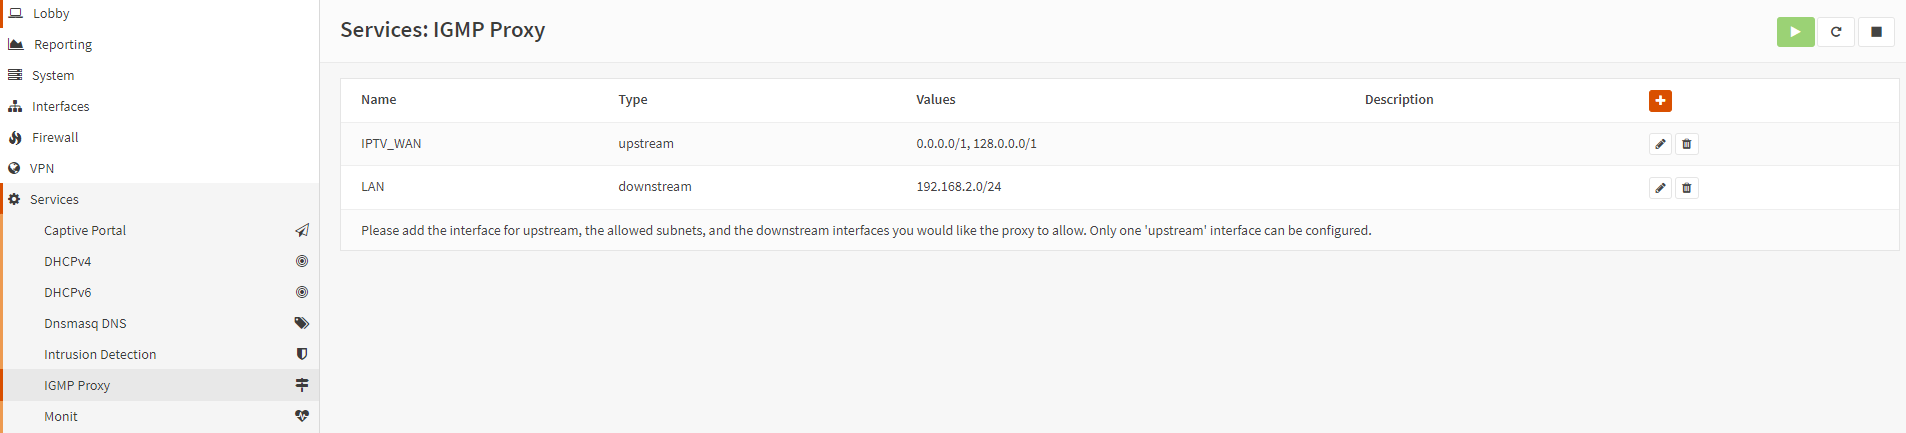Open Dnsmasq DNS settings

click(x=161, y=323)
